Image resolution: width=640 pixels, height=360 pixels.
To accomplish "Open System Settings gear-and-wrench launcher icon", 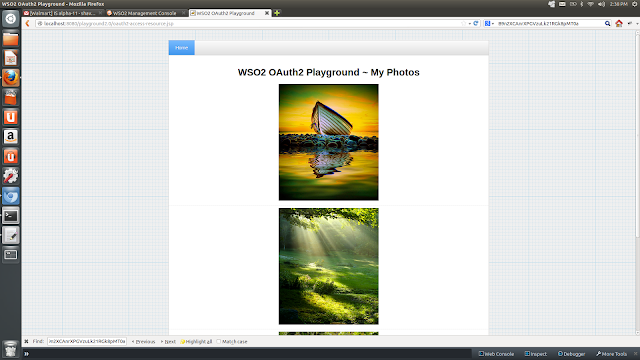I will pos(11,176).
